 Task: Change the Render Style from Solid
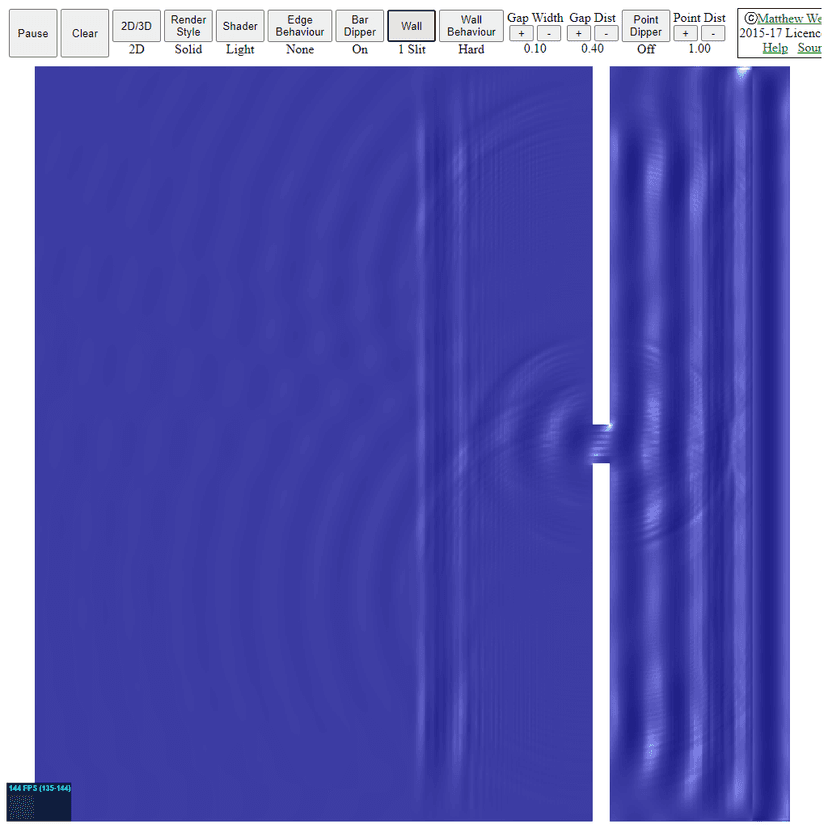pos(188,26)
